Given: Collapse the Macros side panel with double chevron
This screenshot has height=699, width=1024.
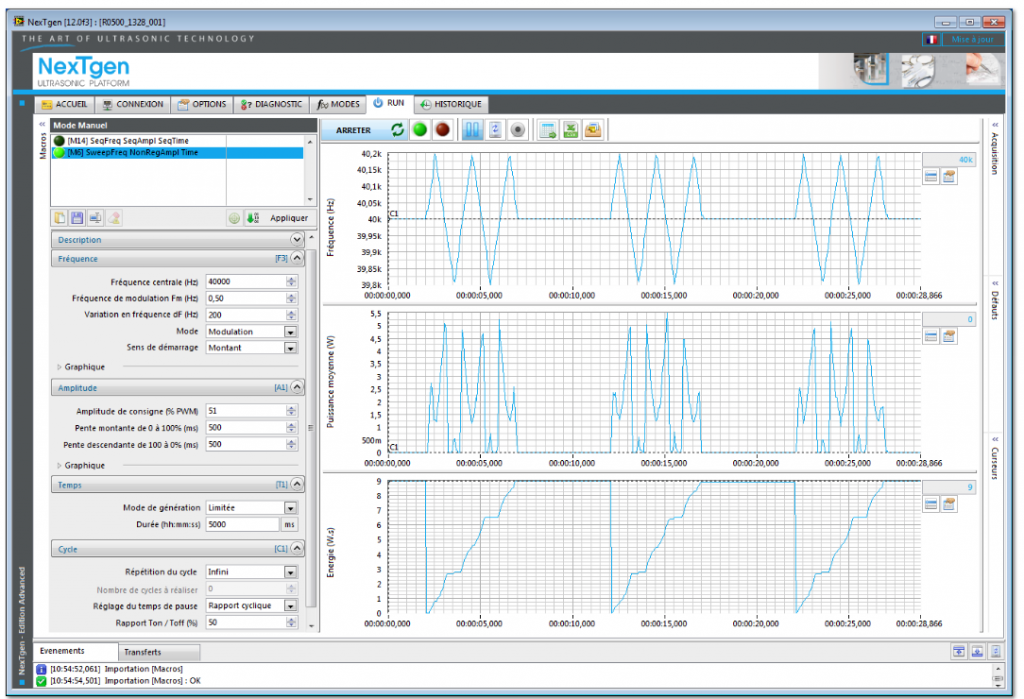Looking at the screenshot, I should [x=42, y=124].
